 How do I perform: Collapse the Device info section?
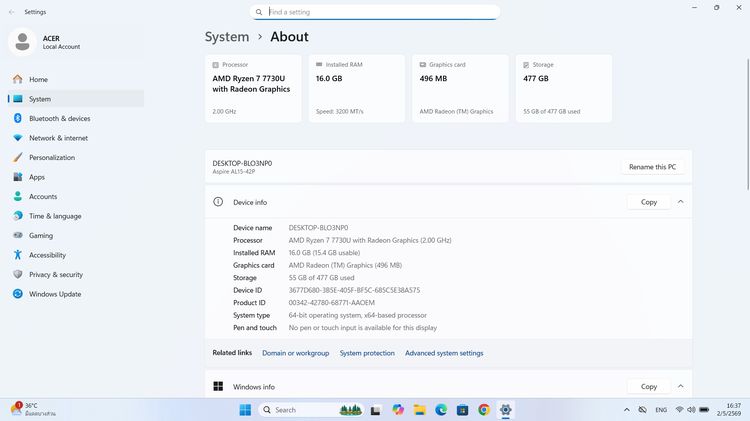681,202
